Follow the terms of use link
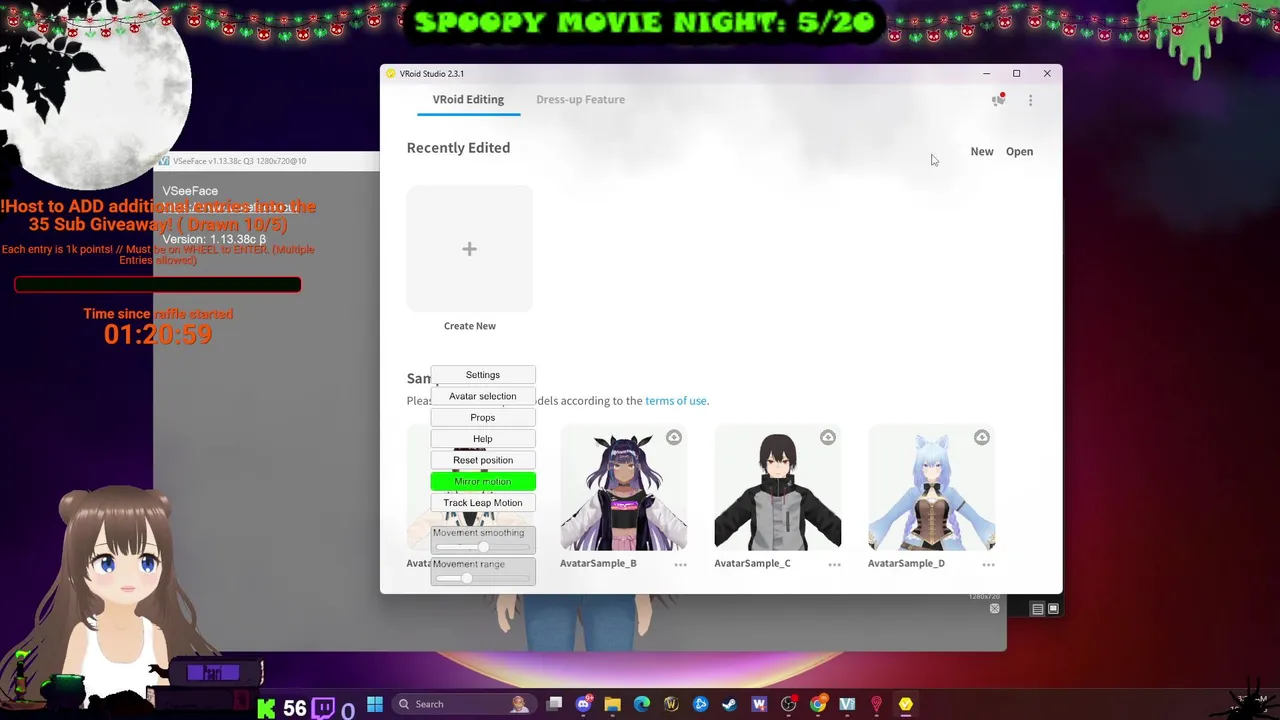The width and height of the screenshot is (1280, 720). (x=675, y=401)
